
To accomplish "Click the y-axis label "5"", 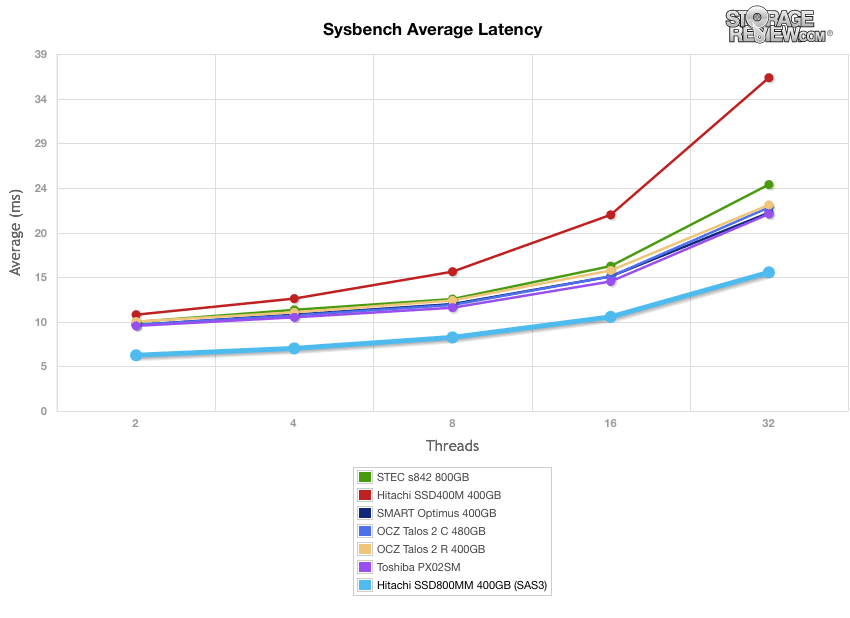I will [44, 366].
